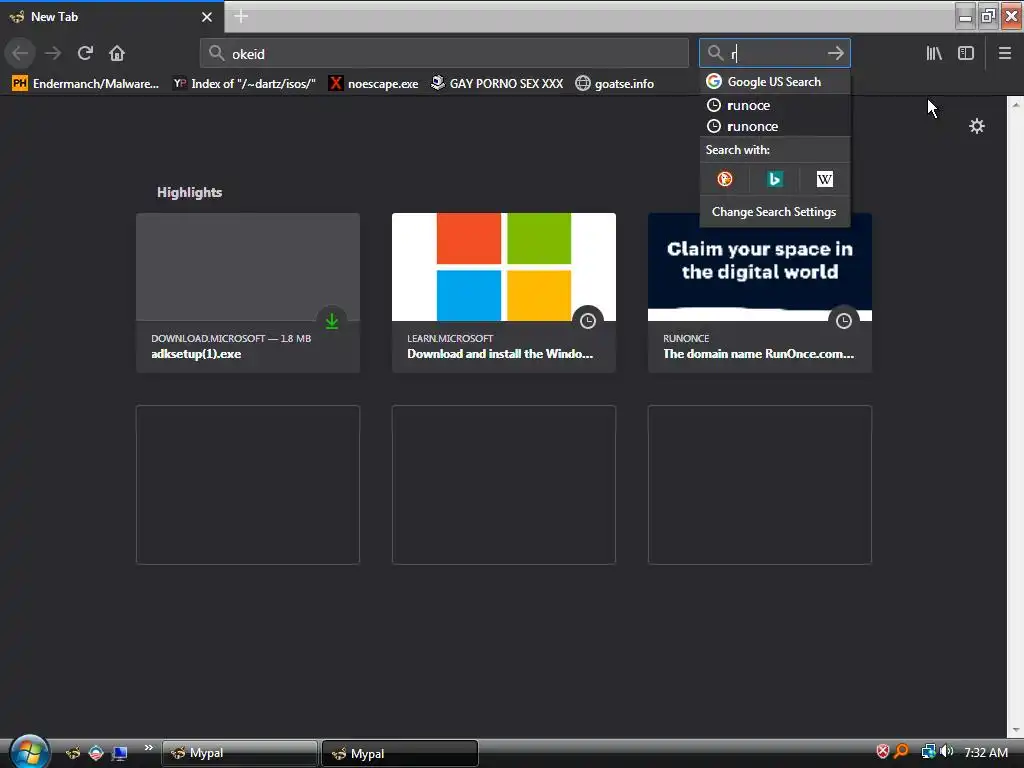The width and height of the screenshot is (1024, 768).
Task: Click the 7:32 AM clock
Action: coord(985,752)
